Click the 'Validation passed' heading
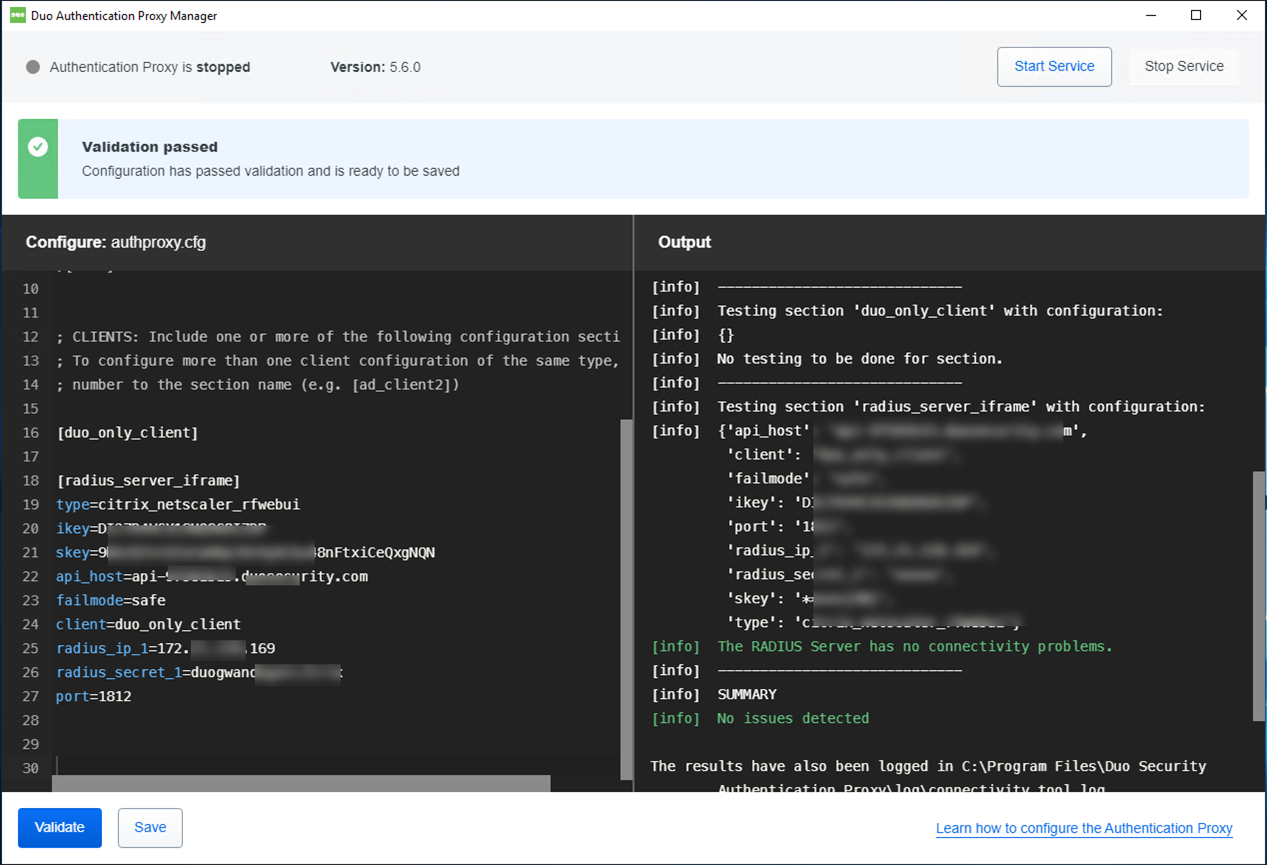Viewport: 1267px width, 865px height. pos(150,147)
